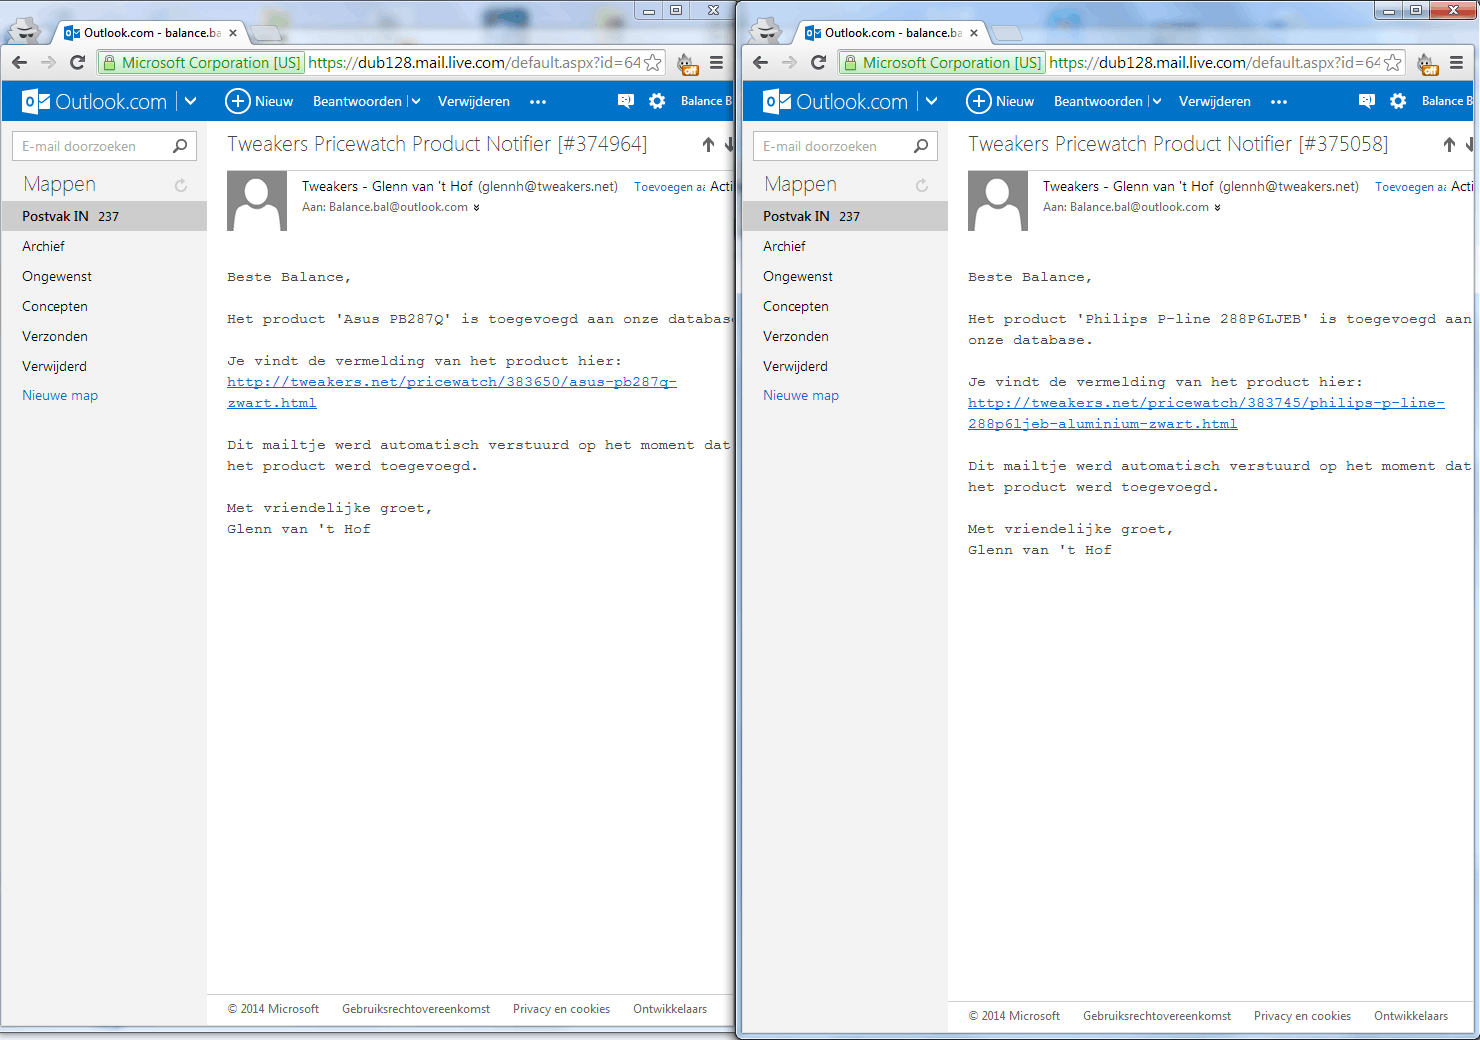Reload the page in the left browser window
This screenshot has height=1040, width=1480.
click(77, 63)
